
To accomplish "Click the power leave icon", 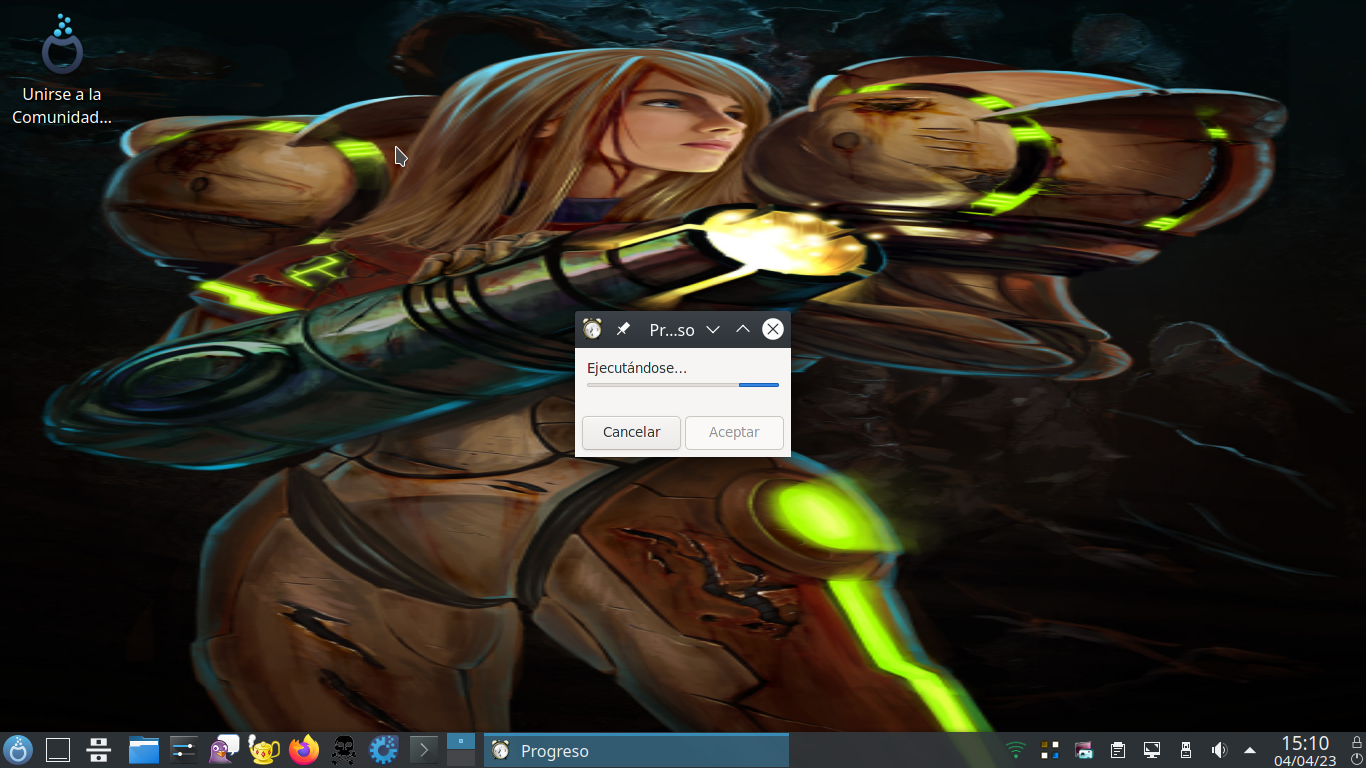I will (1357, 759).
